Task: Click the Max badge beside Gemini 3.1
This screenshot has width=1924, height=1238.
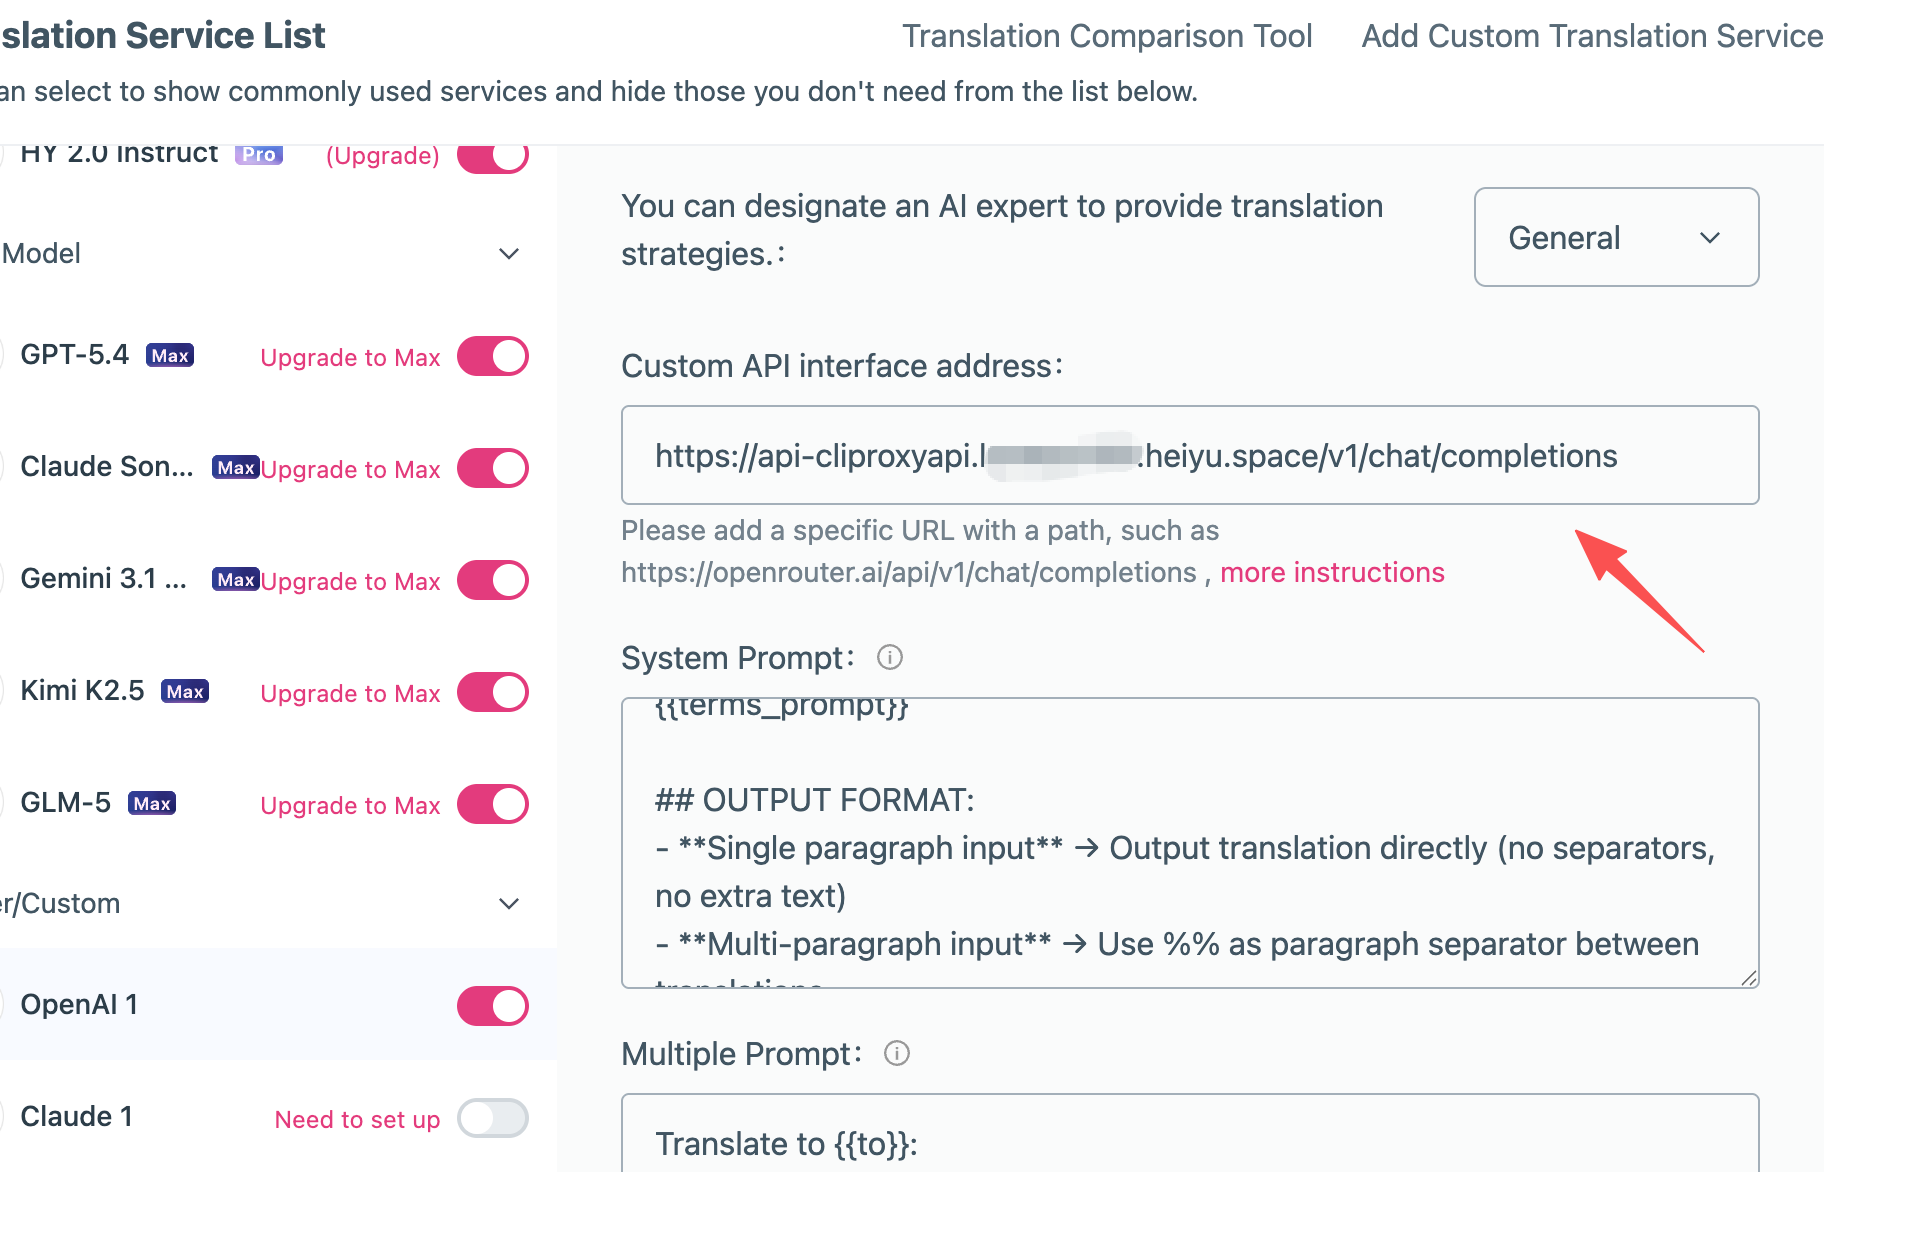Action: tap(236, 580)
